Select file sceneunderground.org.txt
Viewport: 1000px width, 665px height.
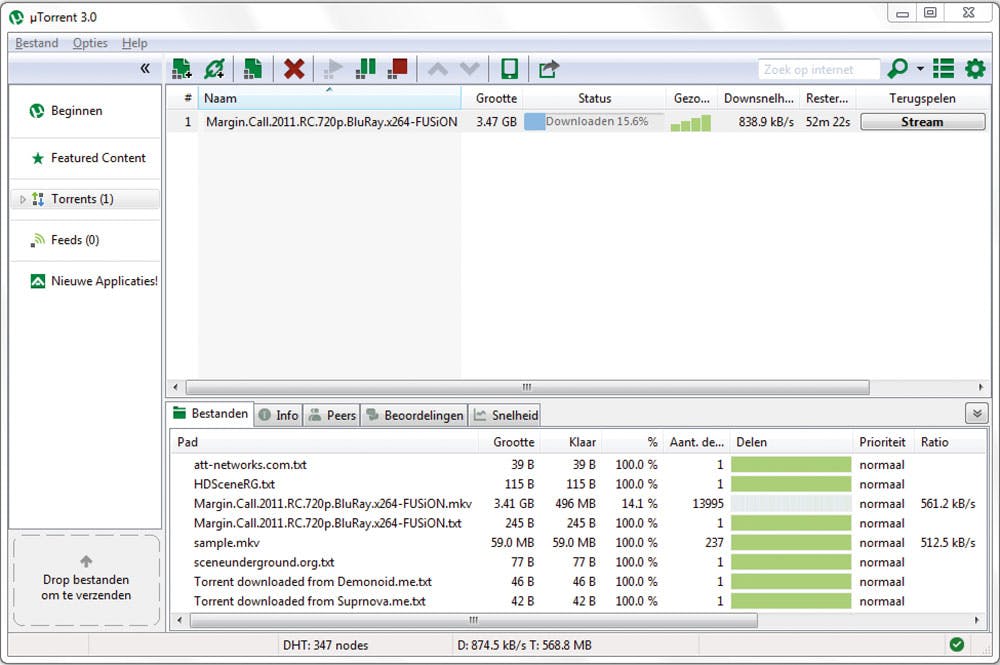263,562
